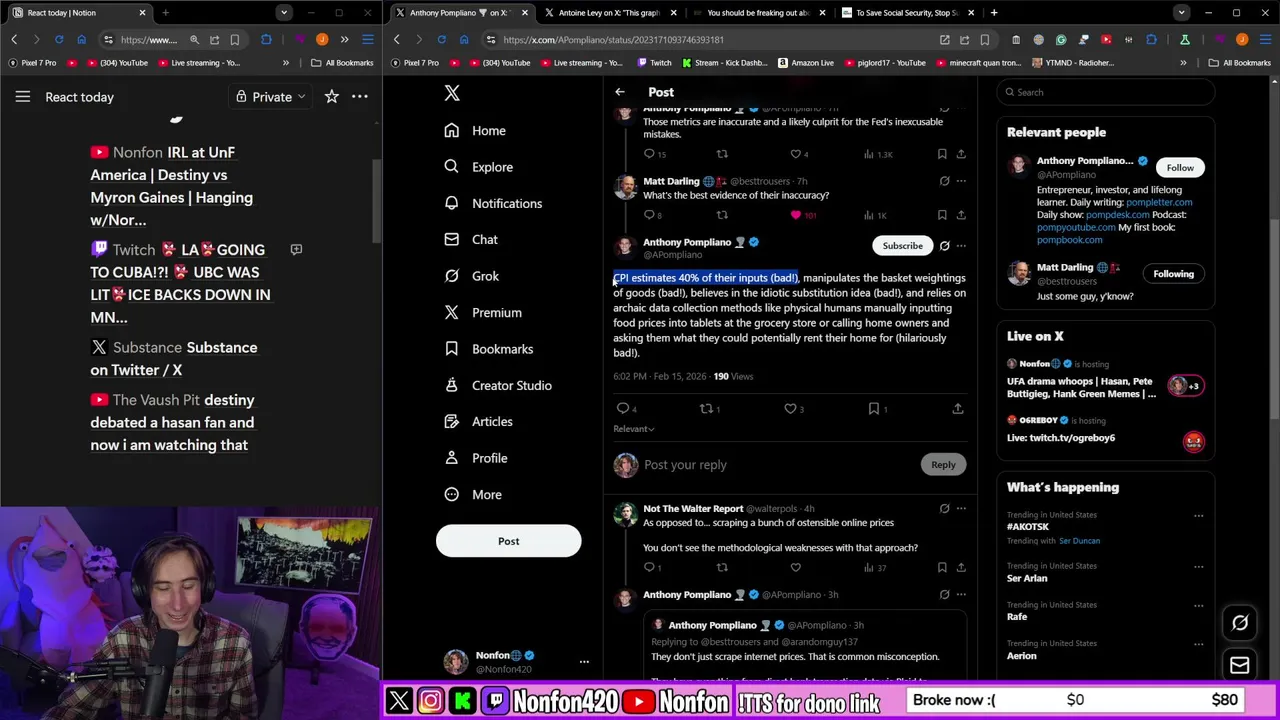Like the main post
Viewport: 1280px width, 720px height.
pos(790,408)
